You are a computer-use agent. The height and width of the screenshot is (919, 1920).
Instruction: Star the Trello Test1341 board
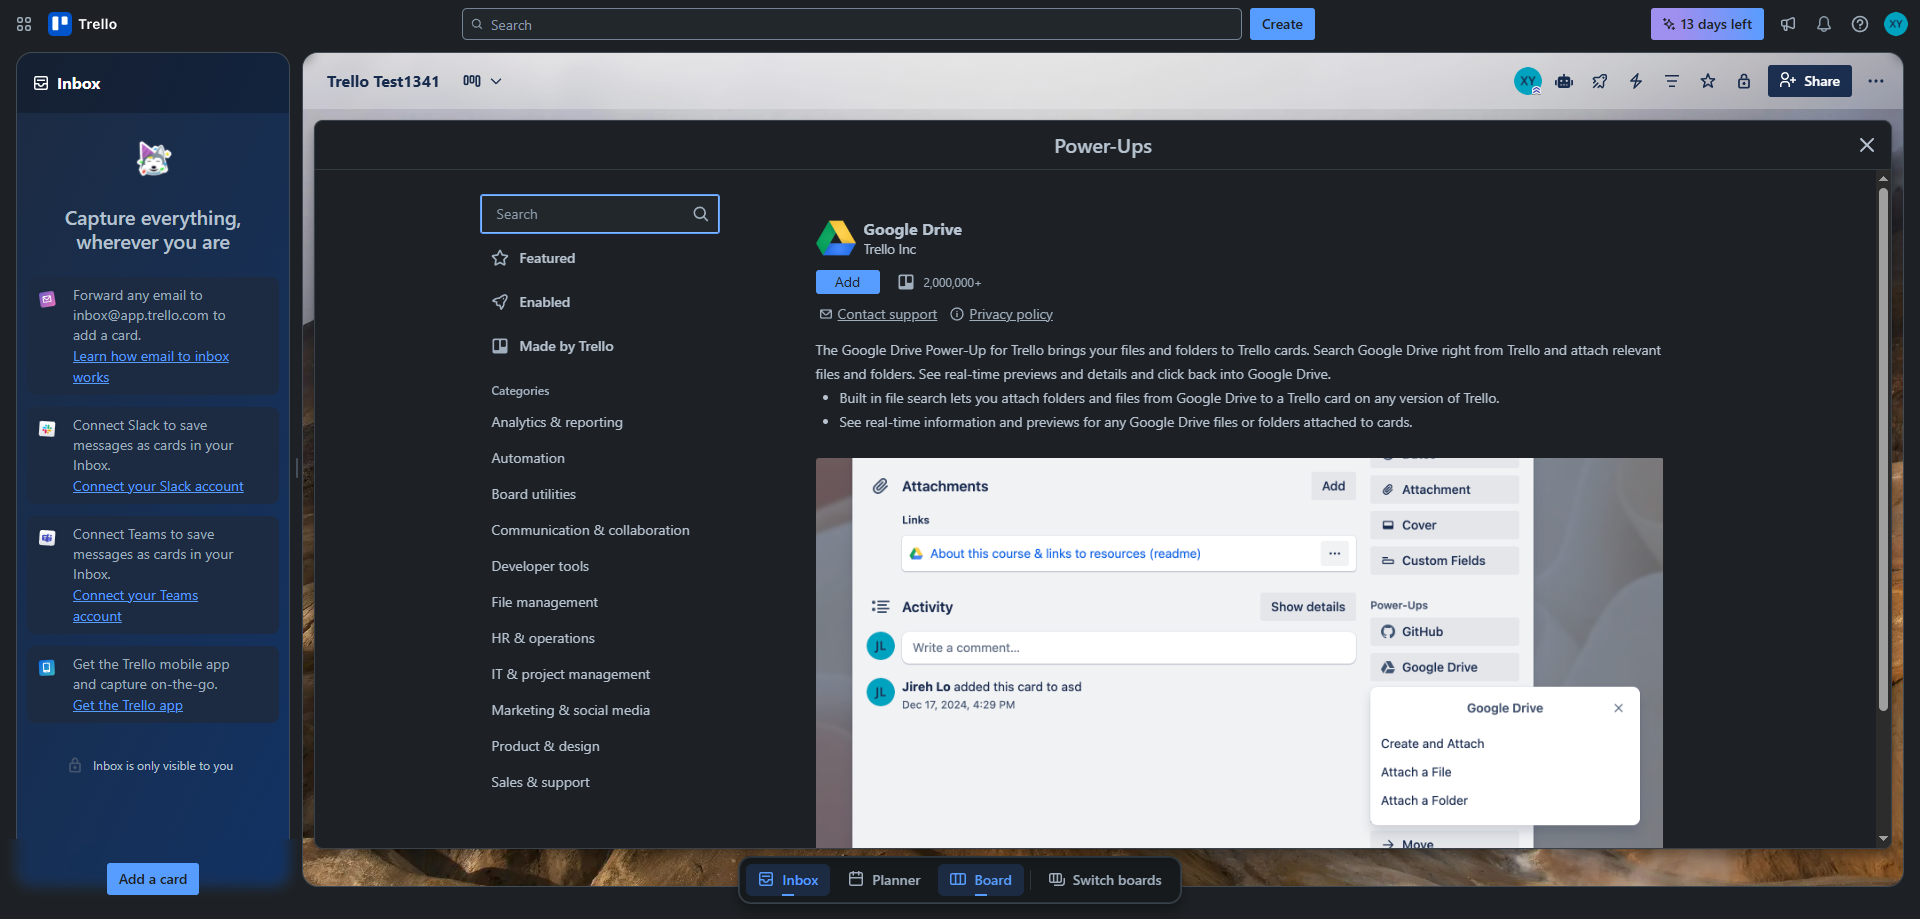coord(1708,81)
